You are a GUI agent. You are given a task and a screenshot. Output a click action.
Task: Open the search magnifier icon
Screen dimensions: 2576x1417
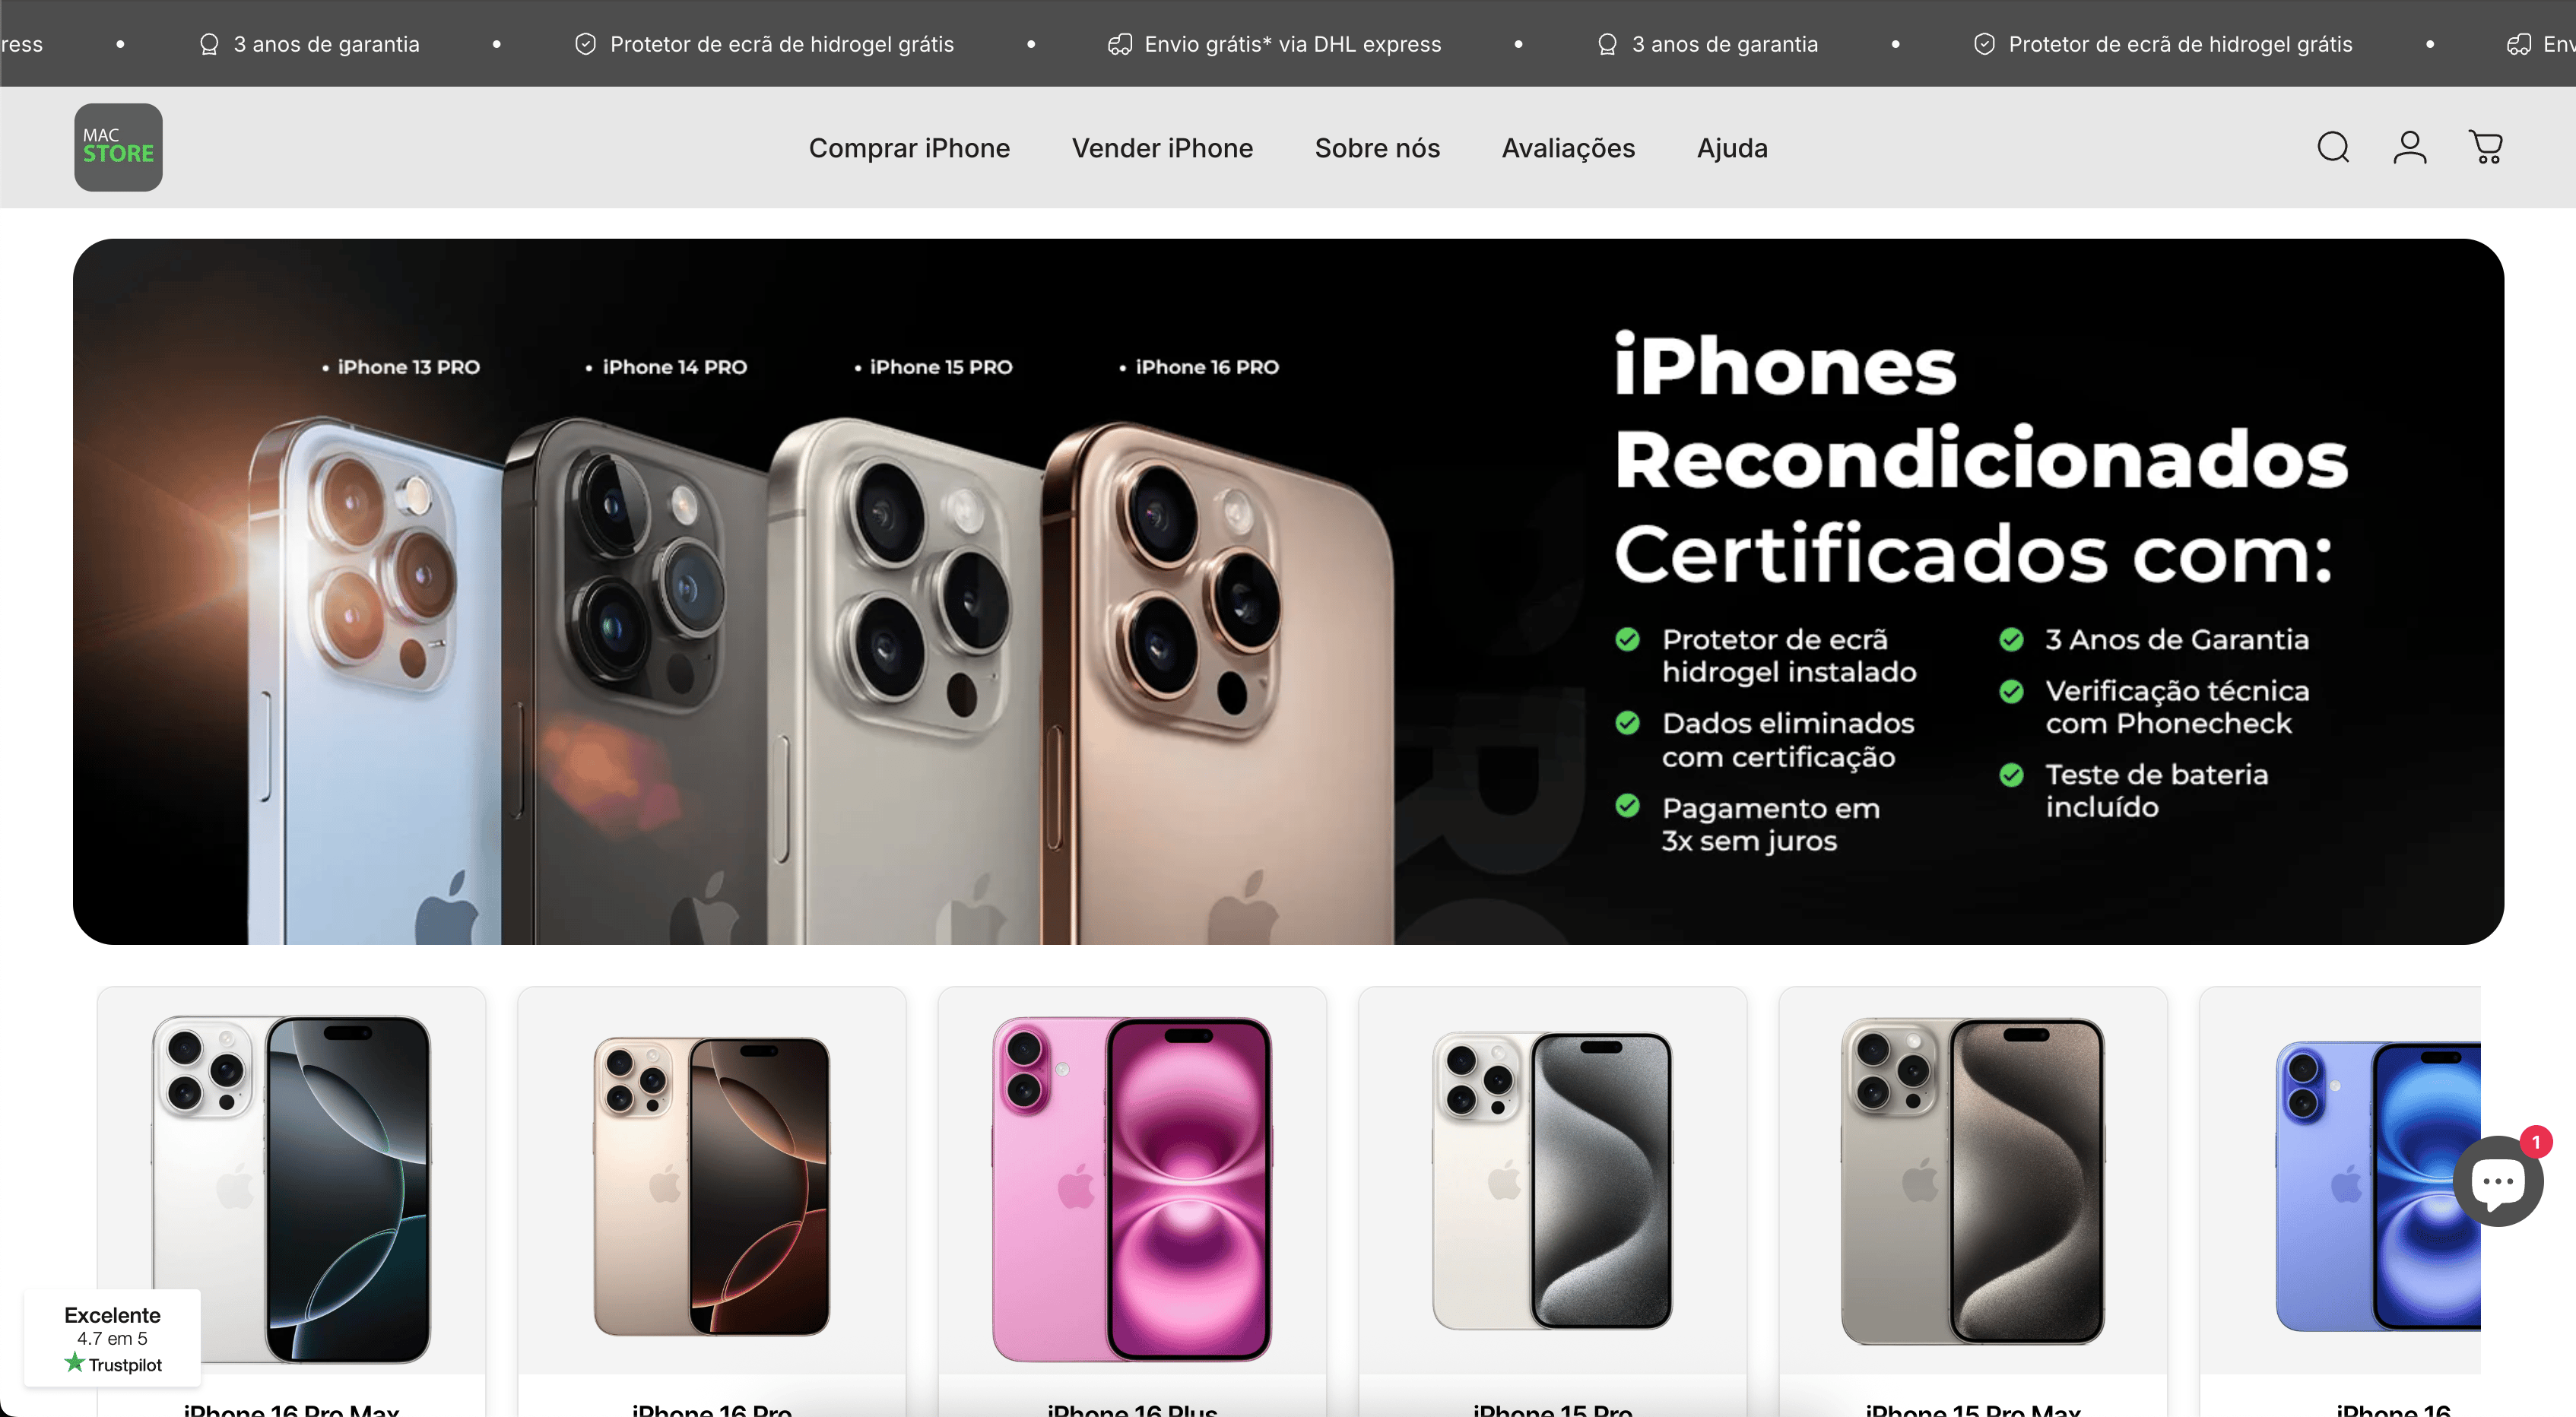pos(2333,147)
